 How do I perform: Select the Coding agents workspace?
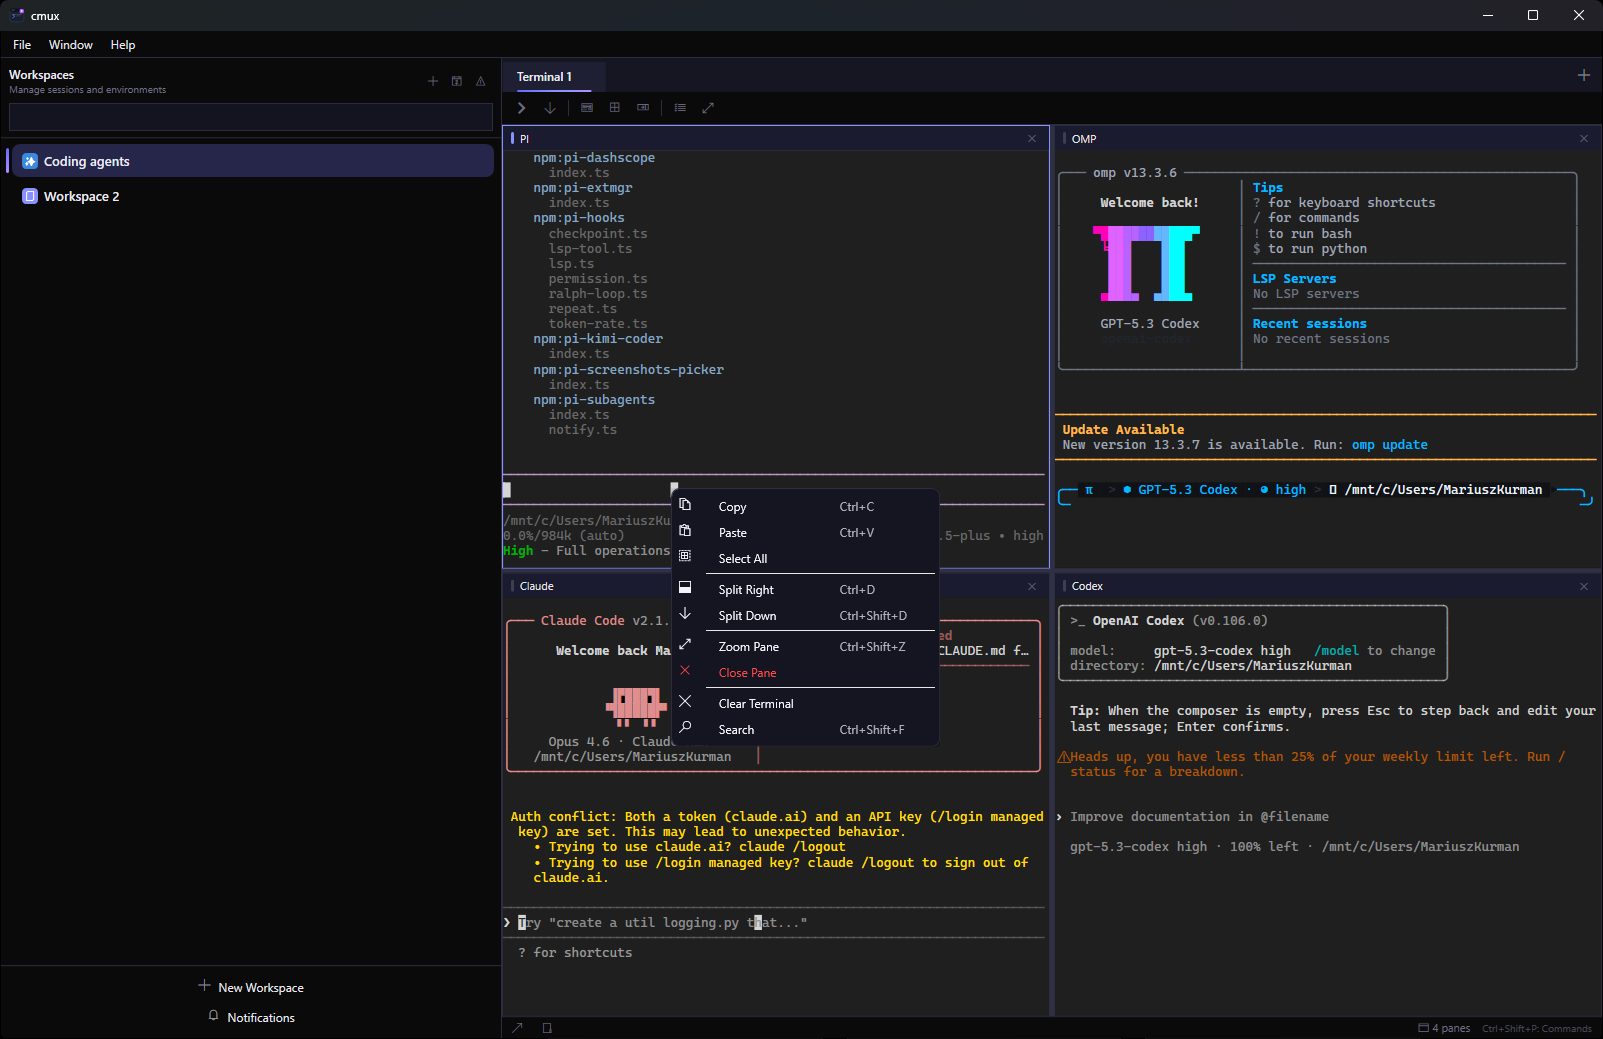coord(251,161)
